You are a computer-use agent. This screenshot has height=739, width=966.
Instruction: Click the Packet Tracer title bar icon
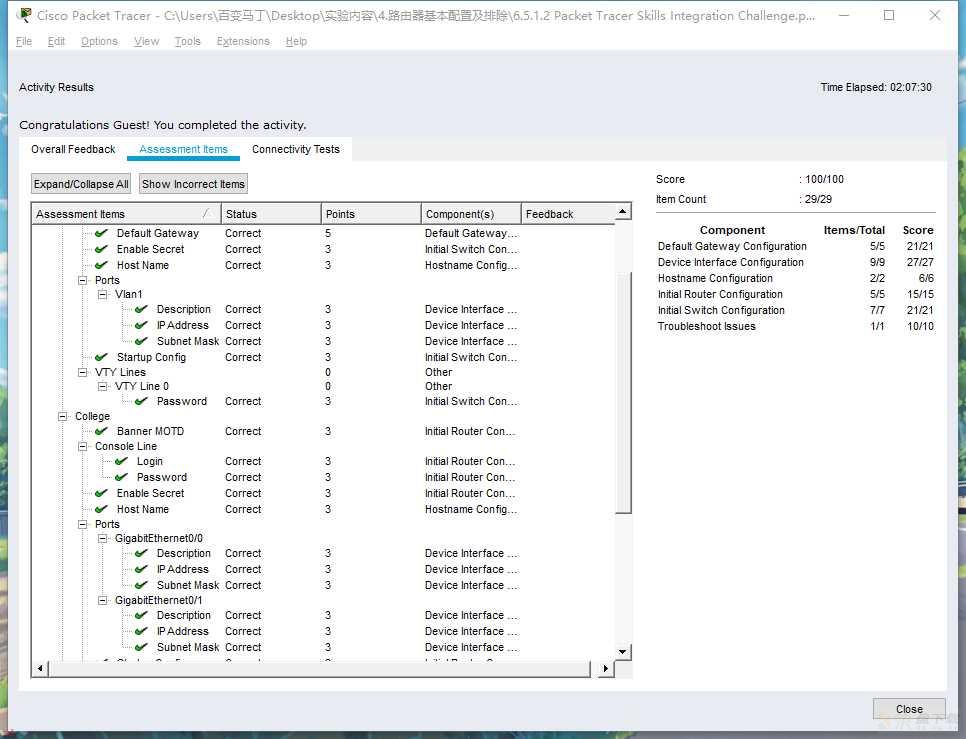25,15
